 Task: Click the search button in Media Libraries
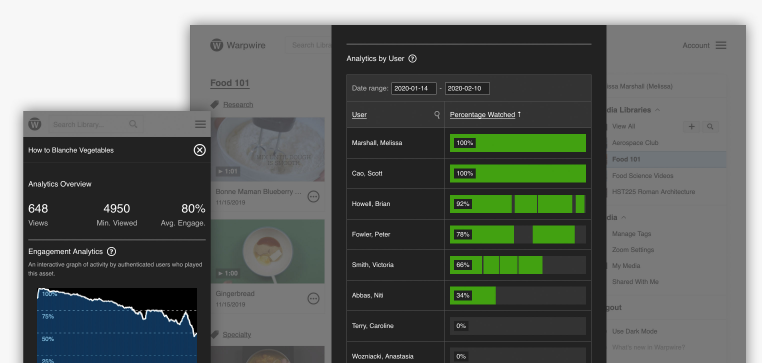click(x=710, y=126)
